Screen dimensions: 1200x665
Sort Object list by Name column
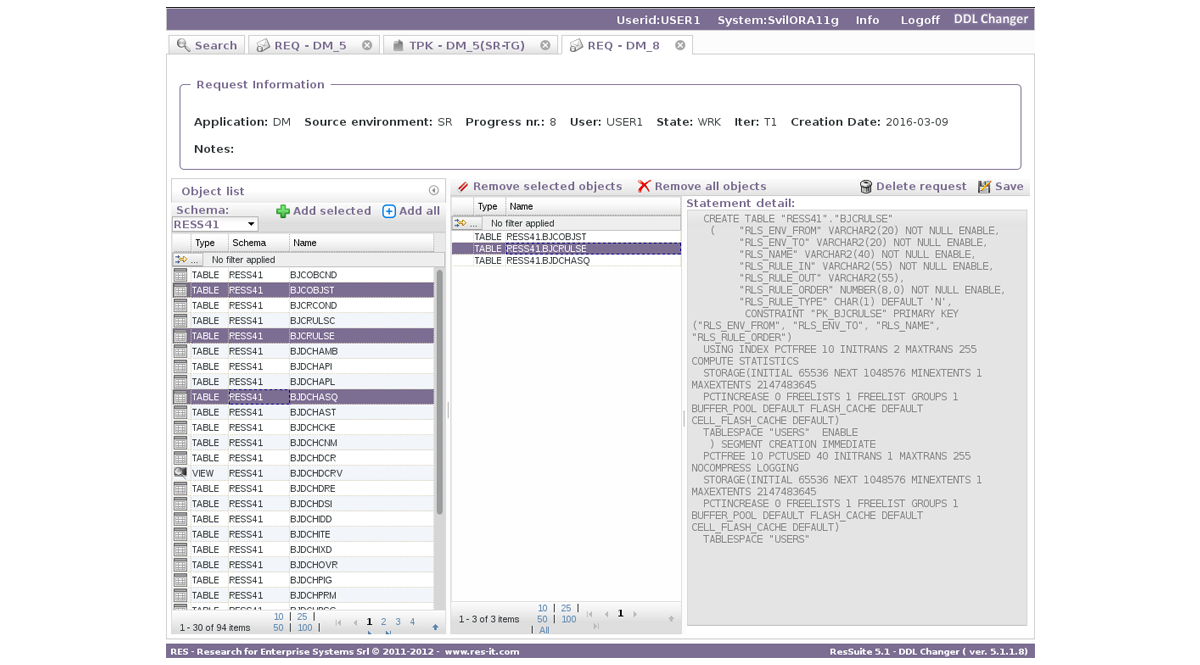[x=361, y=243]
